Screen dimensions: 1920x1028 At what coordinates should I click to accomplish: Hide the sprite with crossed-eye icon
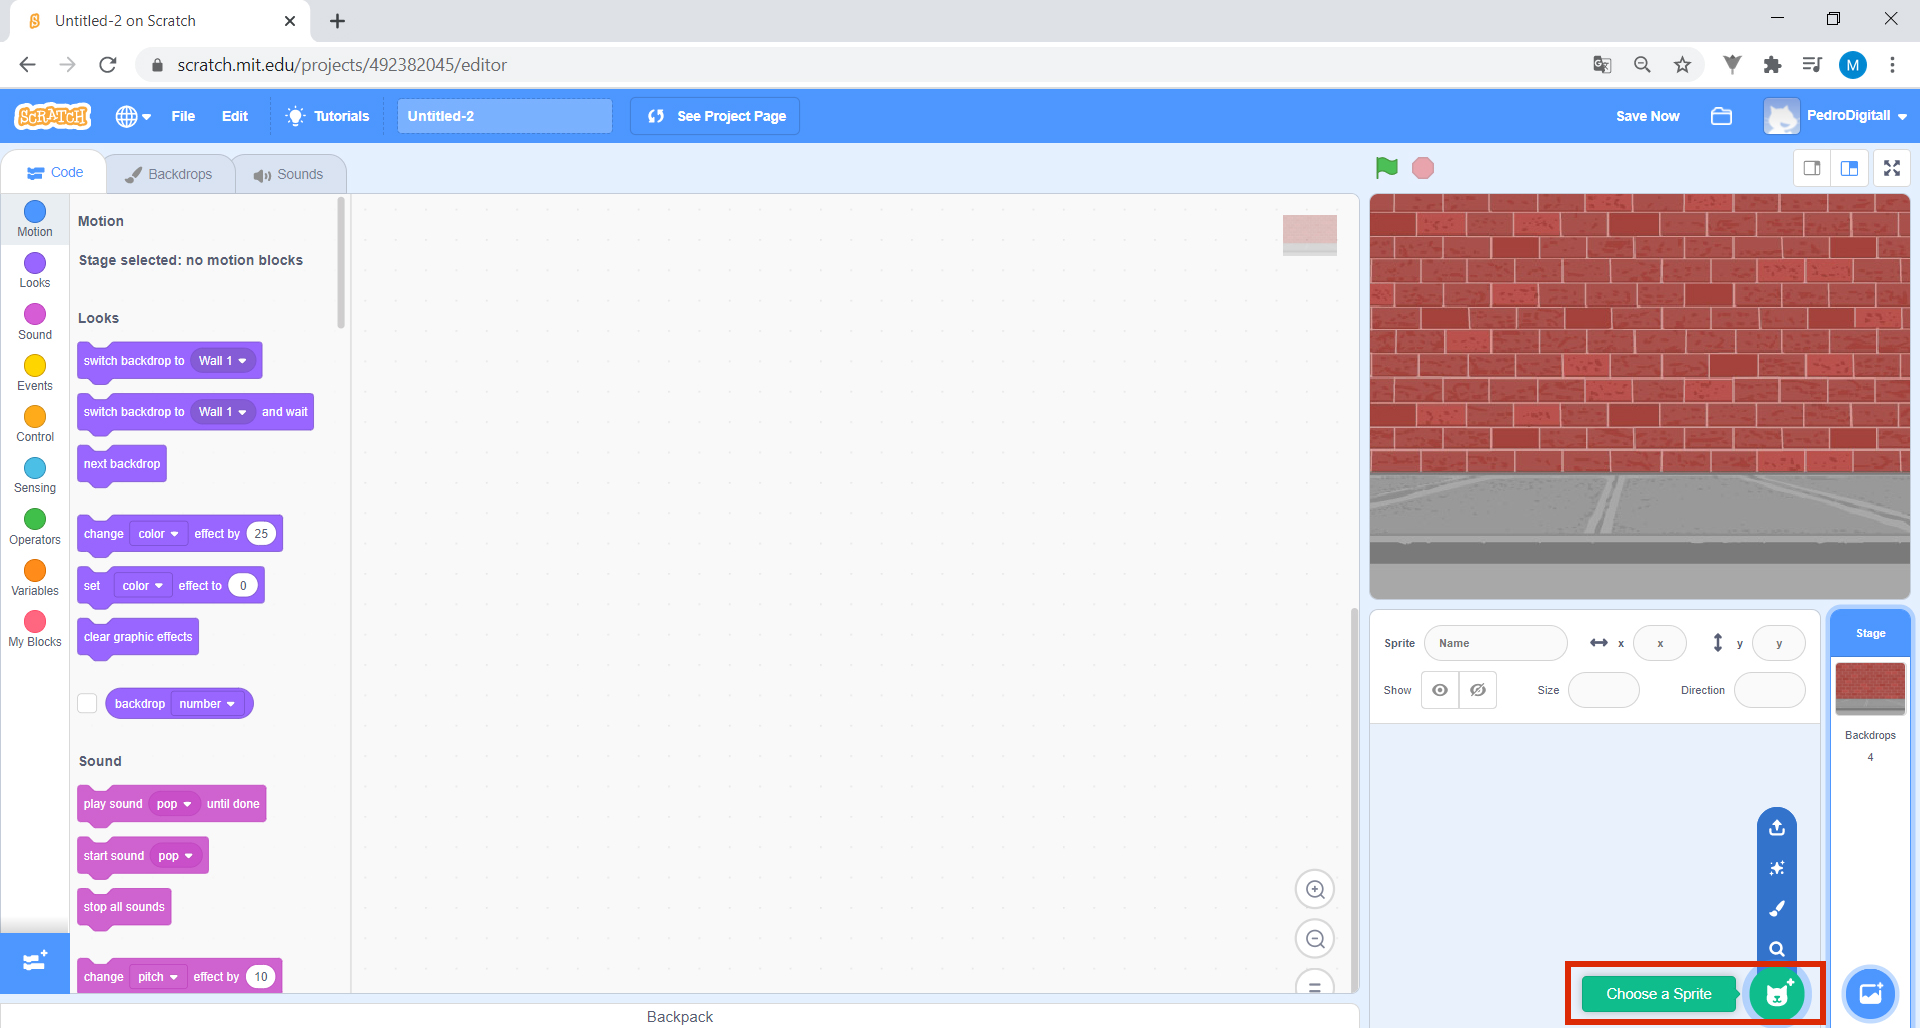1478,690
